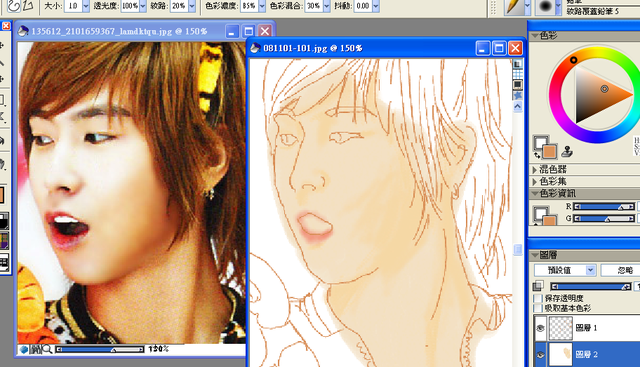Click the clone color rubber stamp icon
640x367 pixels.
click(x=567, y=151)
